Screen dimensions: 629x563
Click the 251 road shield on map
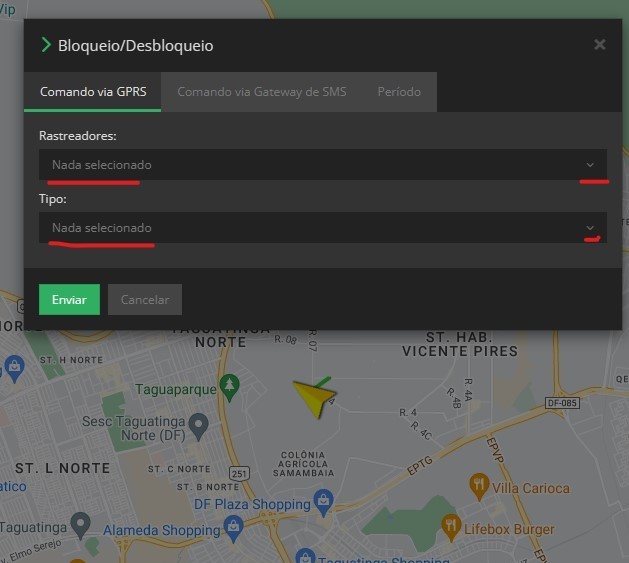(239, 472)
